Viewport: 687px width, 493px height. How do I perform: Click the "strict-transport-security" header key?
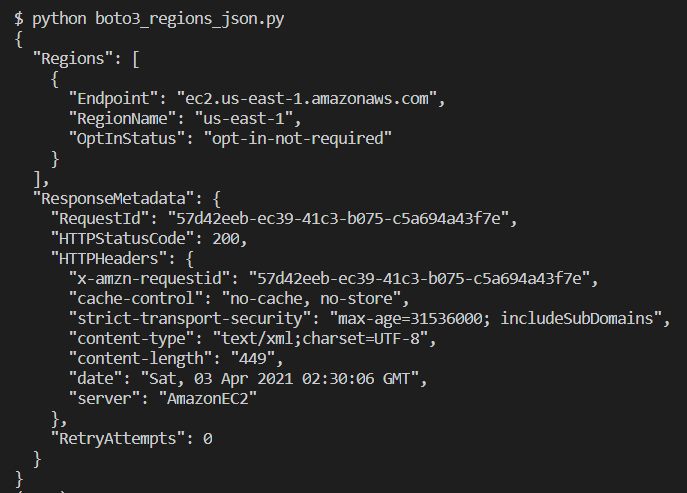pyautogui.click(x=189, y=317)
